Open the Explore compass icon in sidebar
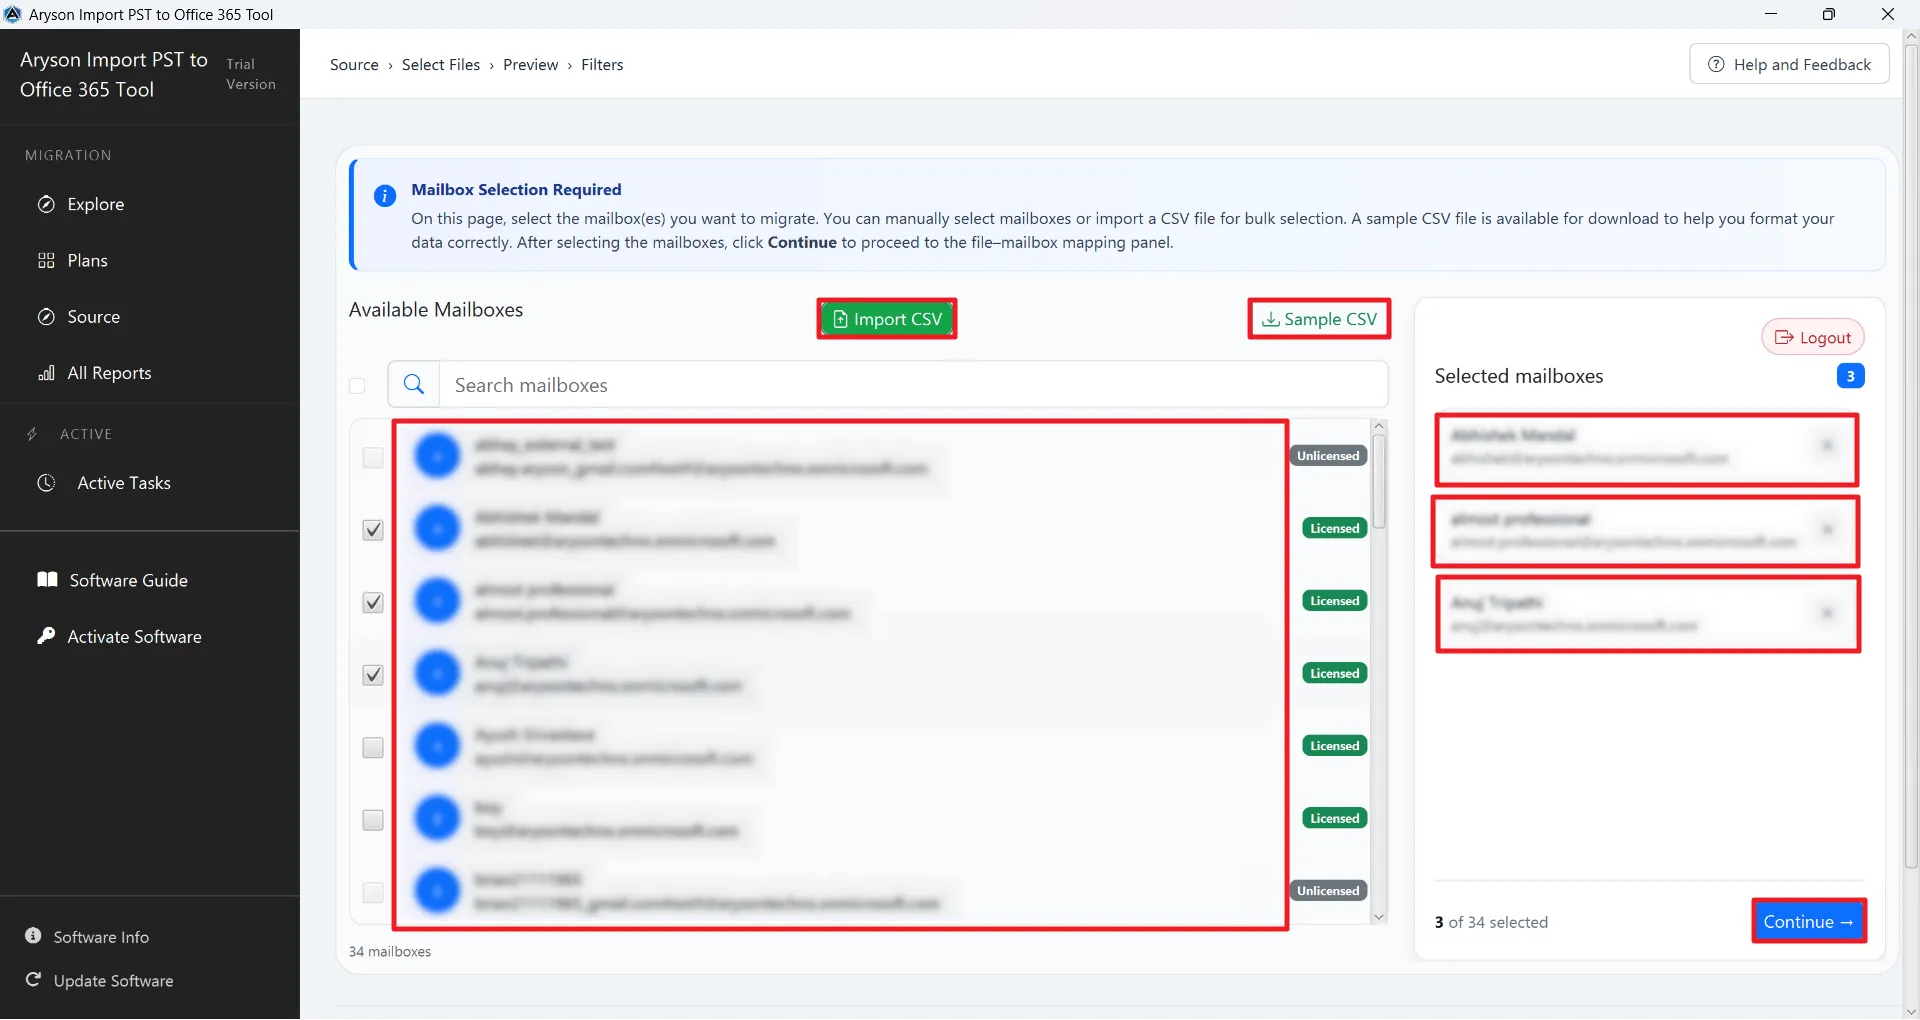1920x1020 pixels. point(46,205)
